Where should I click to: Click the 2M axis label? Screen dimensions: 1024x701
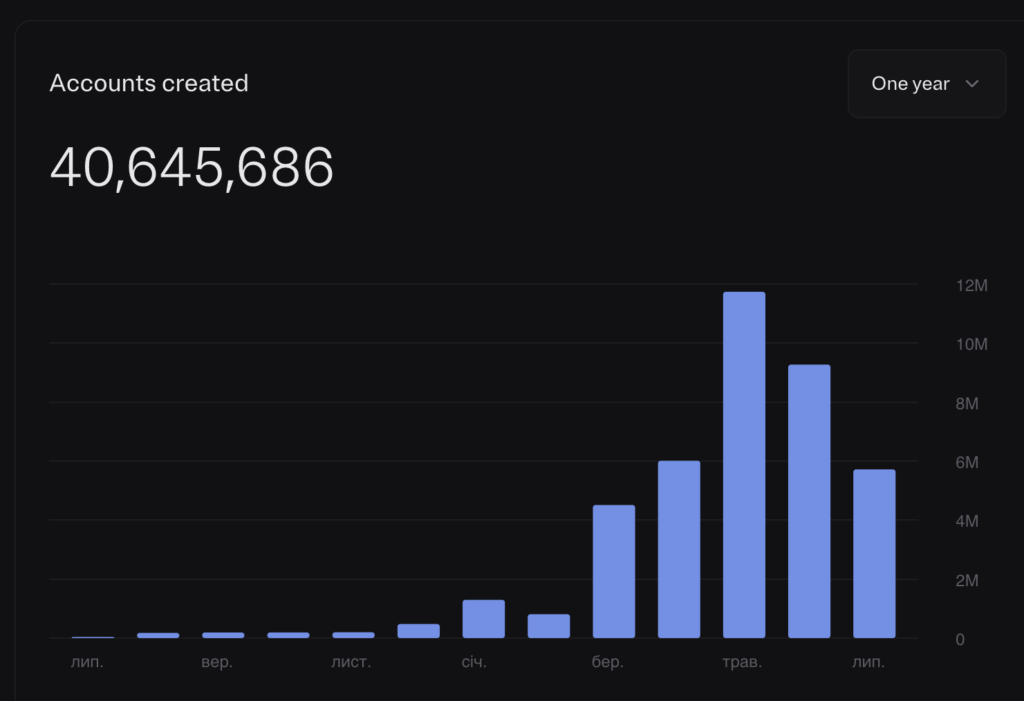tap(967, 581)
